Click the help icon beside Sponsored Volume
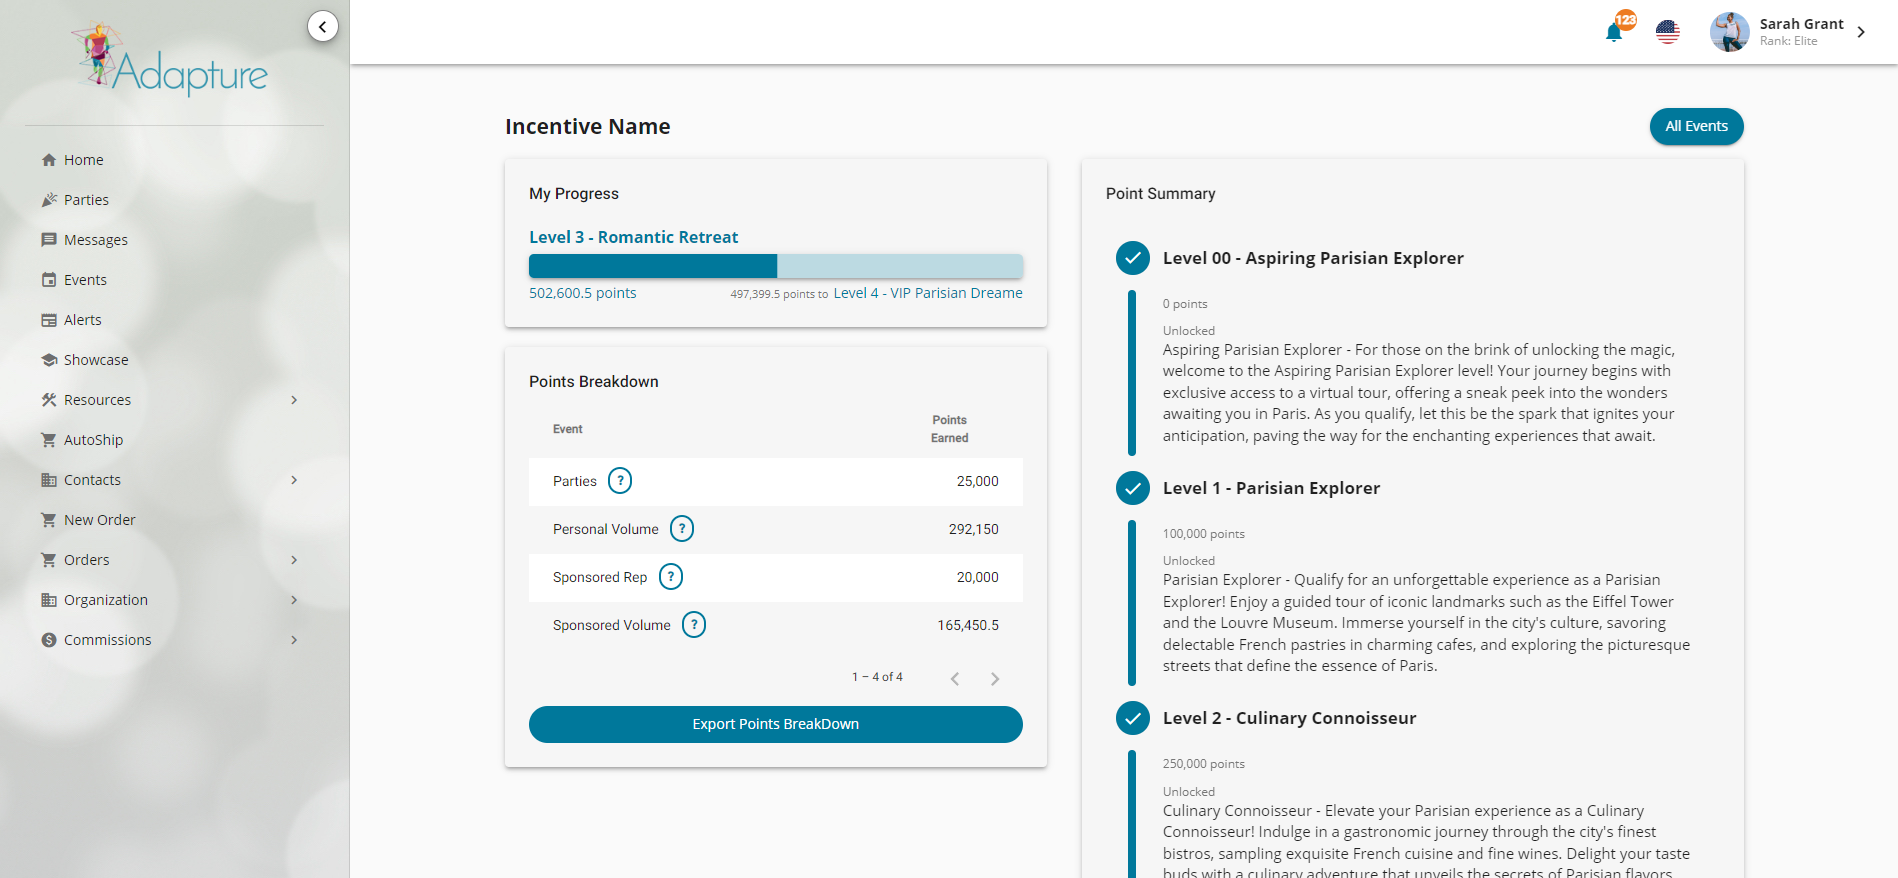The height and width of the screenshot is (878, 1898). click(x=694, y=625)
